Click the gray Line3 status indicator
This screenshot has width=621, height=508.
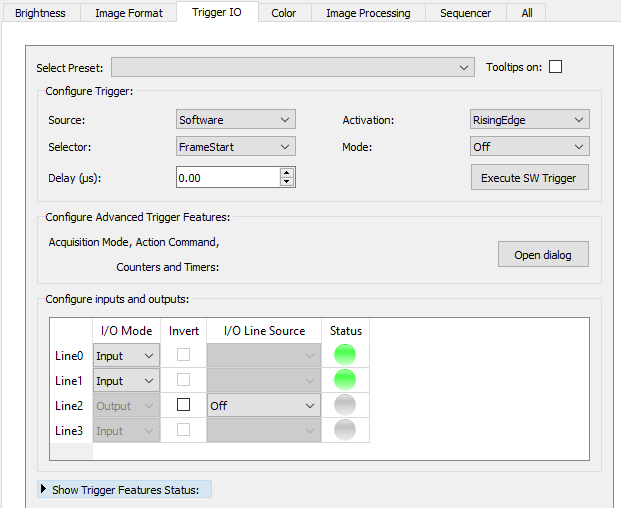[x=345, y=430]
